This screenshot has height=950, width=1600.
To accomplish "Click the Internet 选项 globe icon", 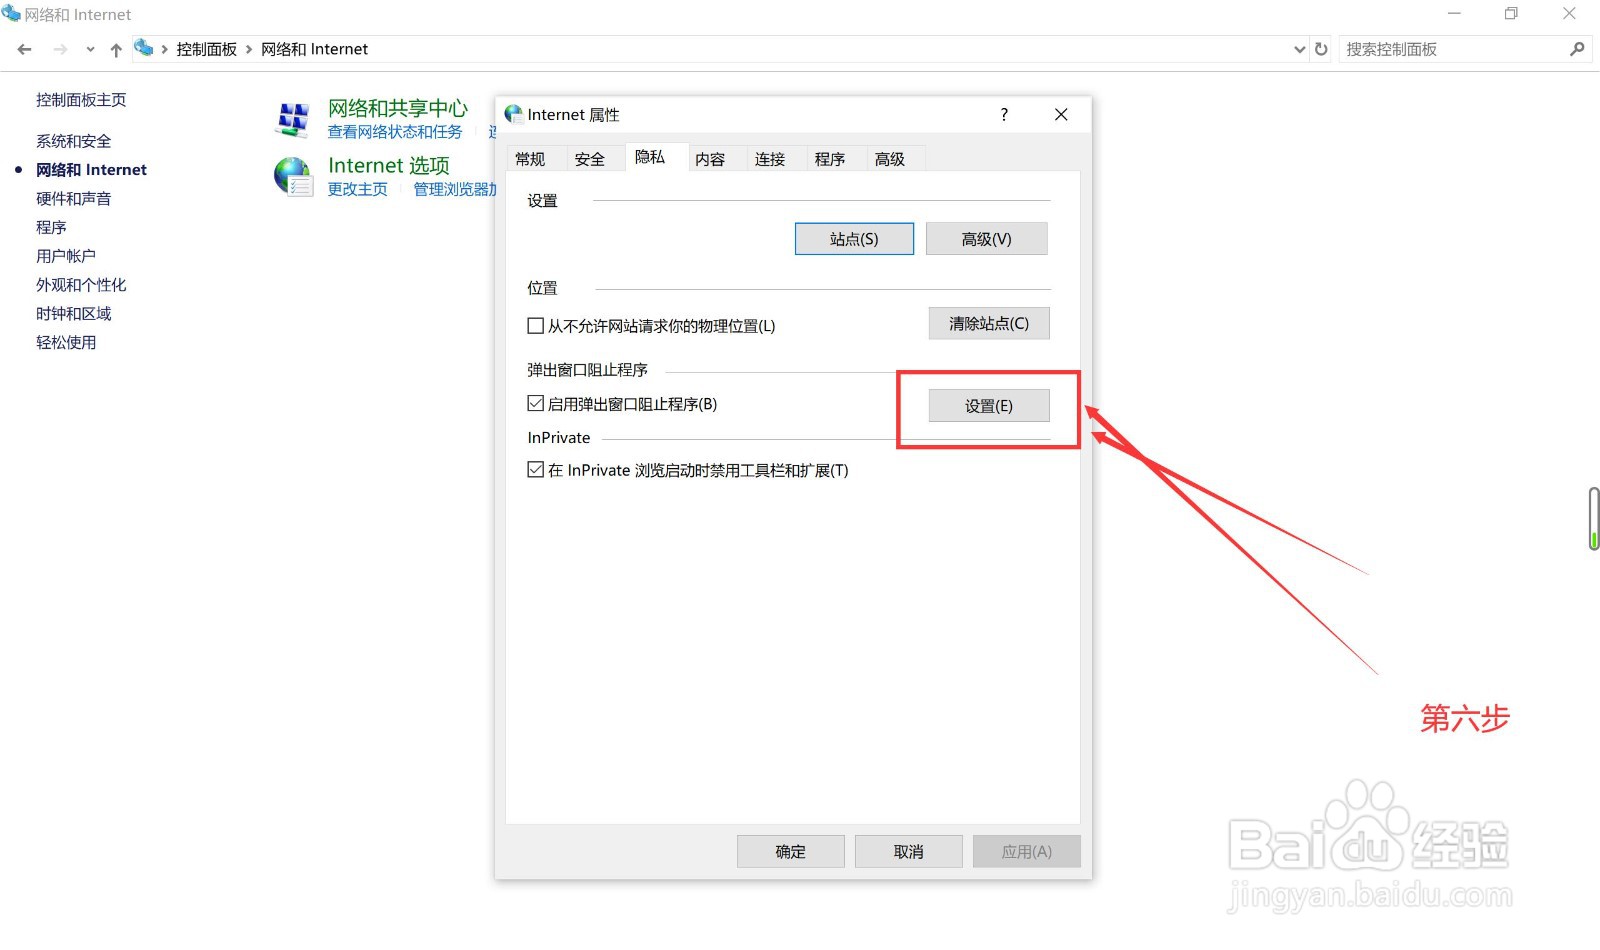I will [x=294, y=175].
